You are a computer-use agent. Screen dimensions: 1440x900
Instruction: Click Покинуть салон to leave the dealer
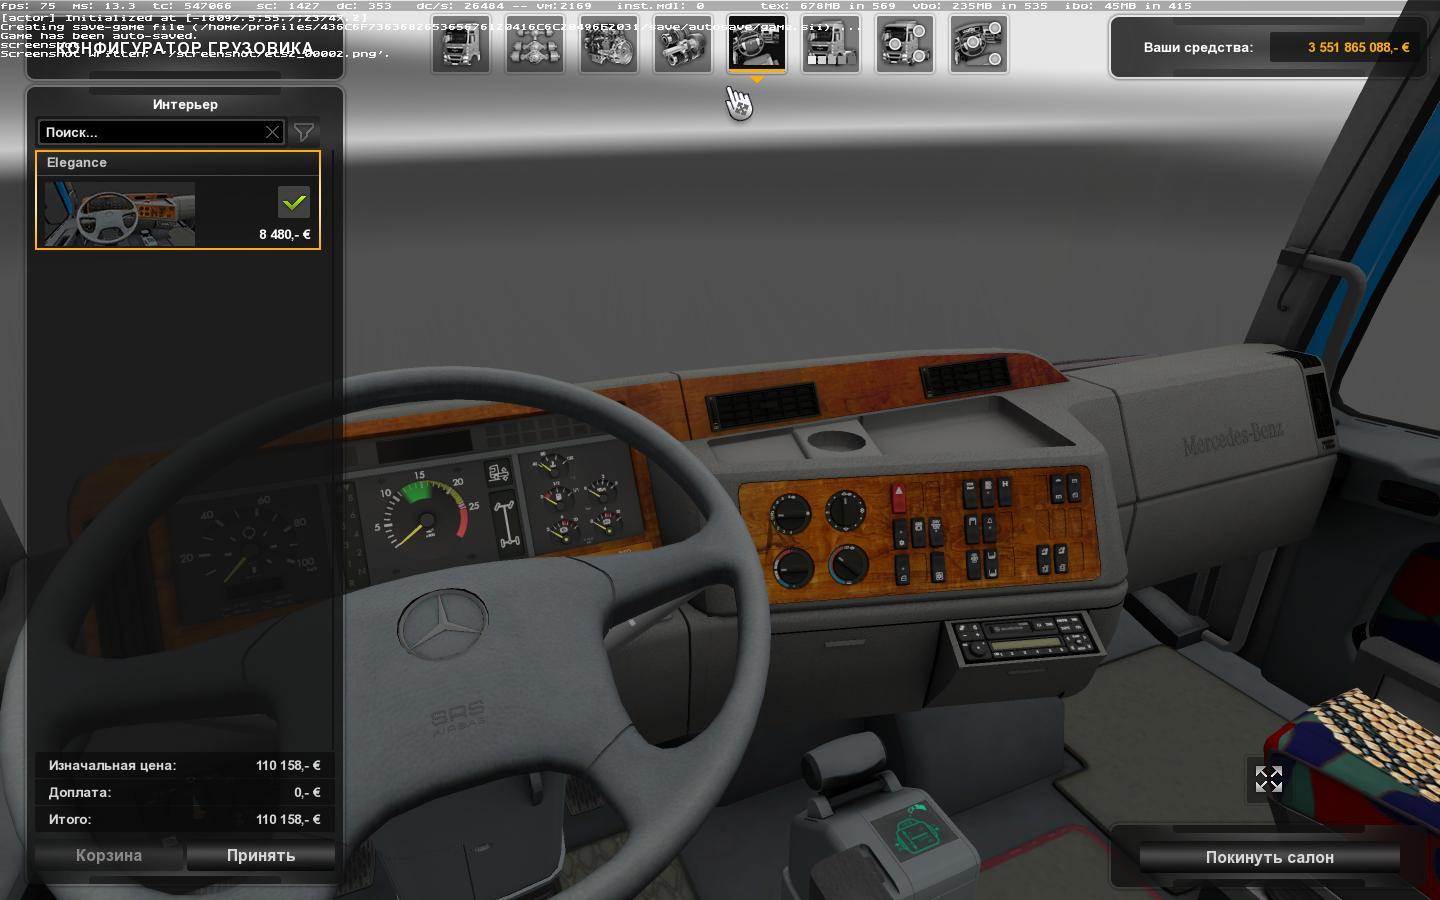tap(1269, 857)
